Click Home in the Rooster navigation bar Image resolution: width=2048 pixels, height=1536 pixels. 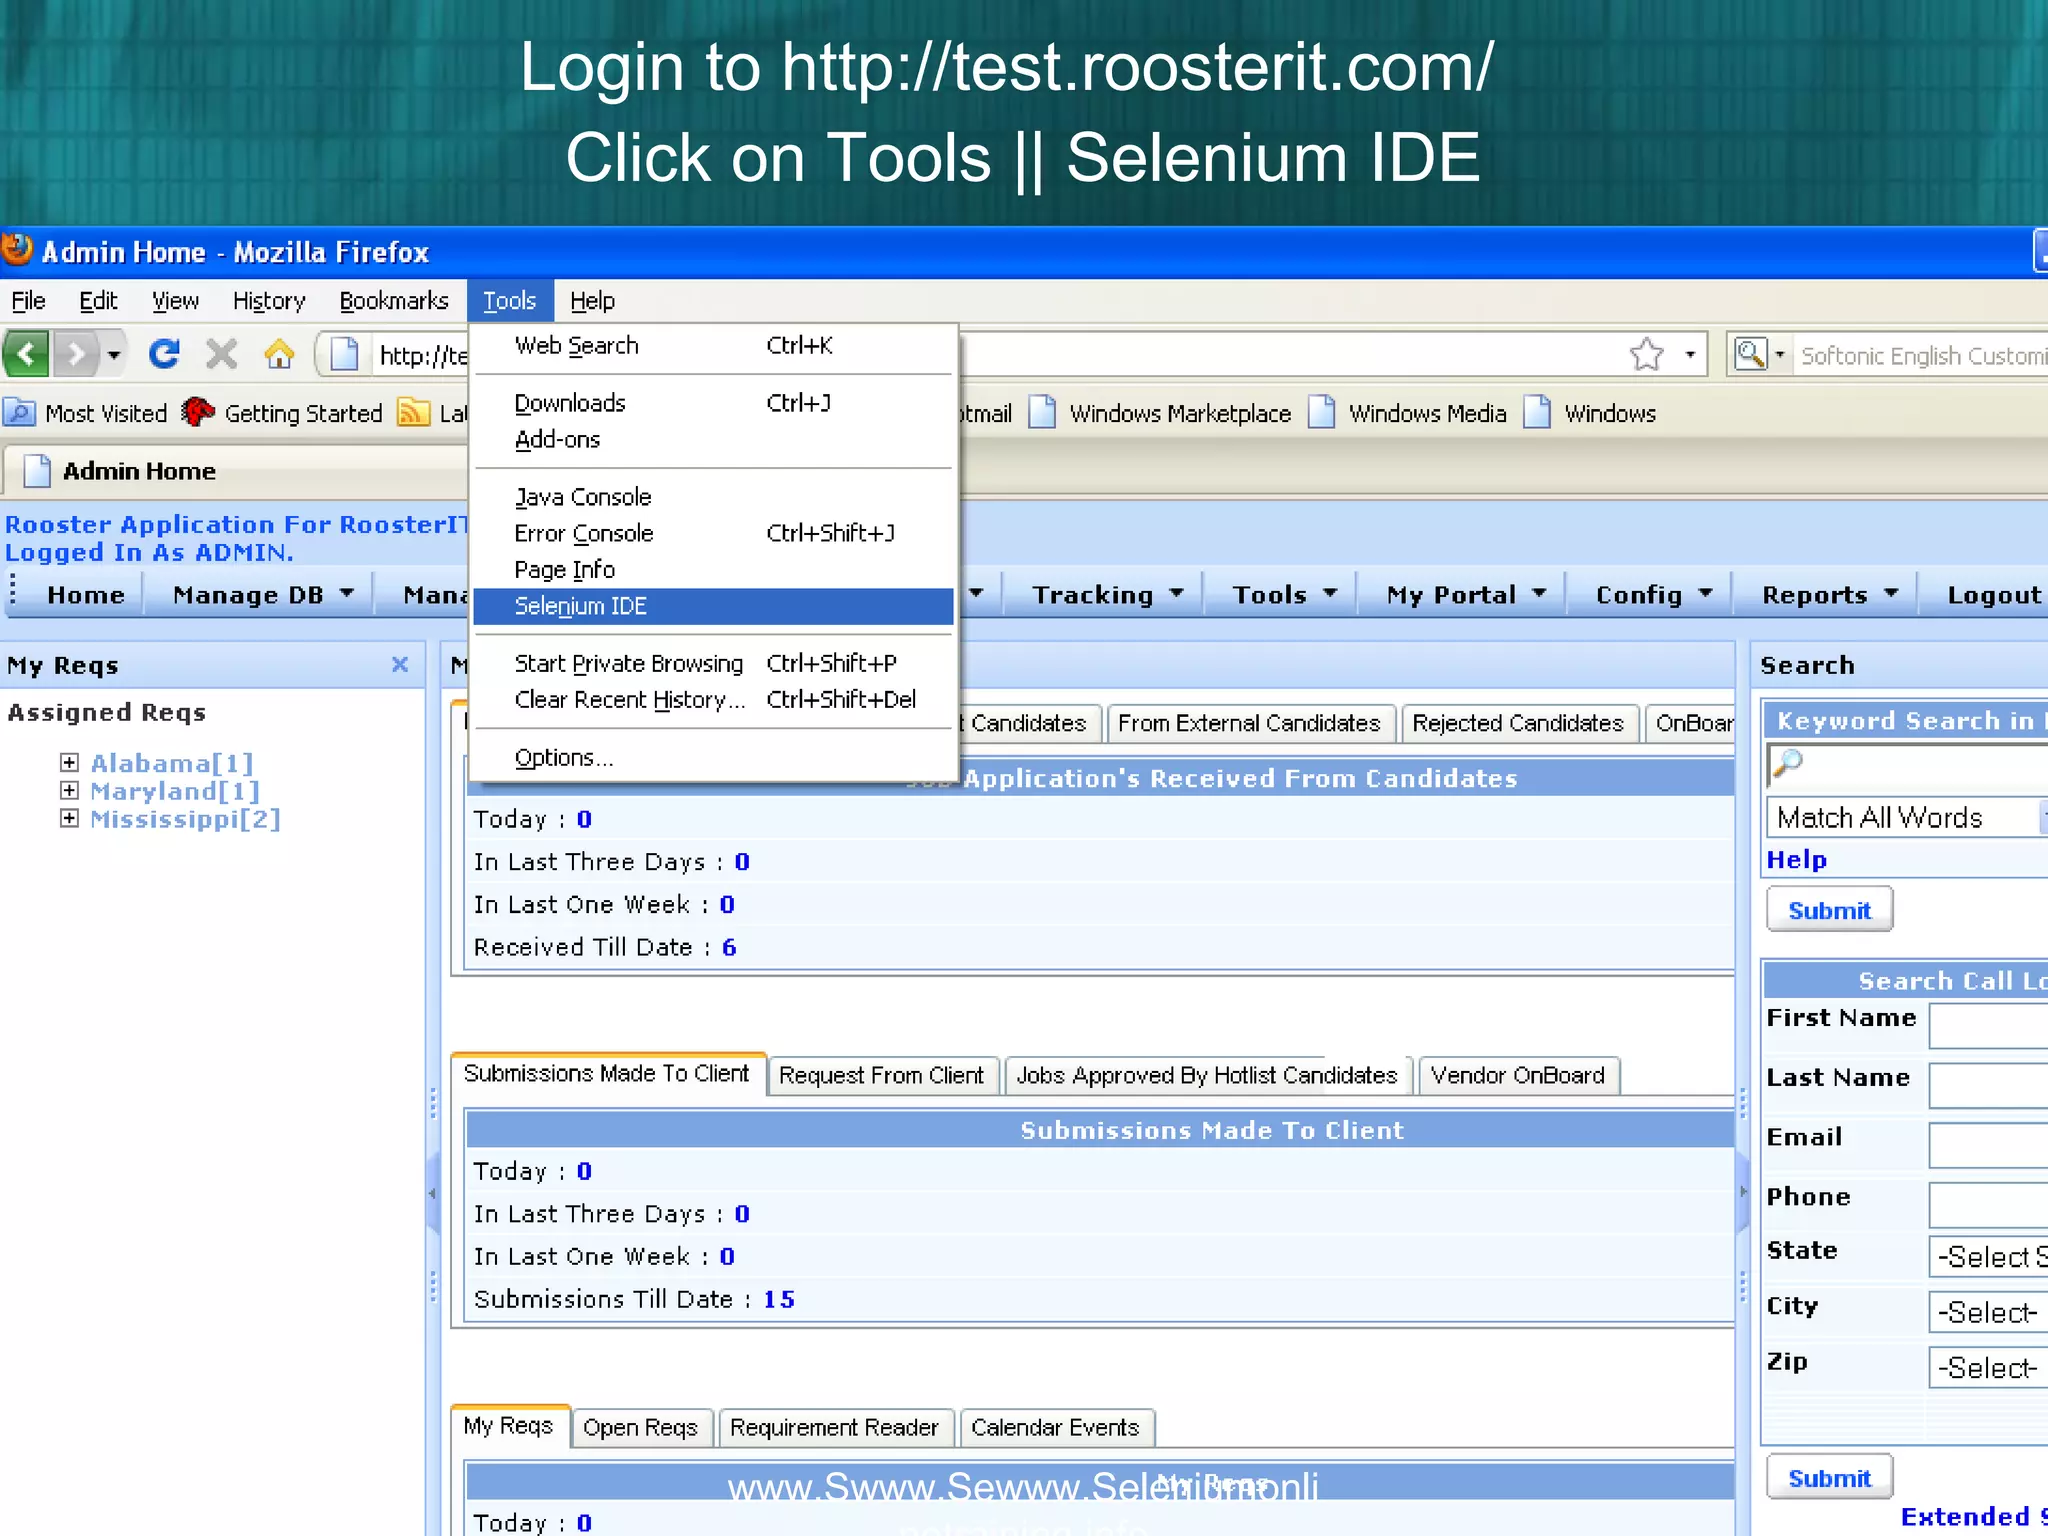click(86, 595)
